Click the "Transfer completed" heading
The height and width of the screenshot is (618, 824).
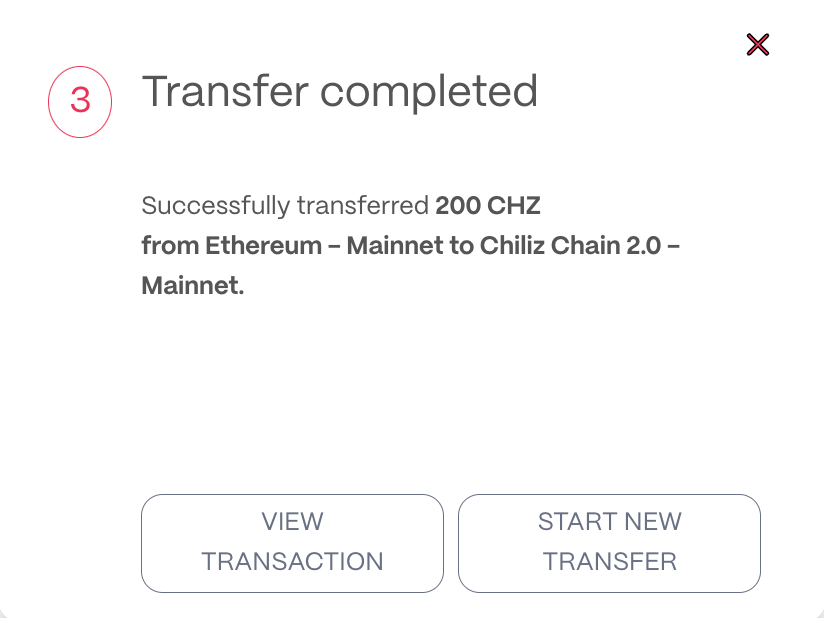[339, 92]
